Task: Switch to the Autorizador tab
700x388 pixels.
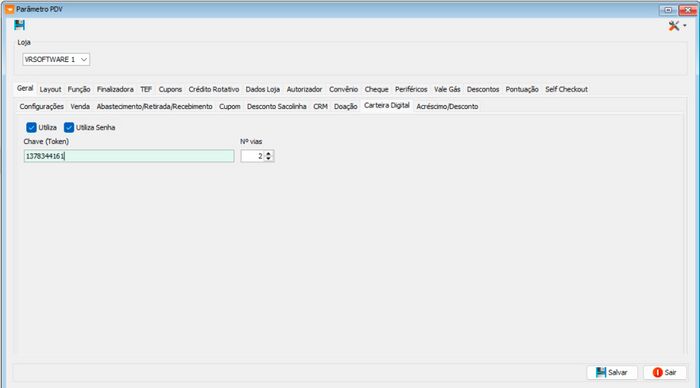Action: [304, 89]
